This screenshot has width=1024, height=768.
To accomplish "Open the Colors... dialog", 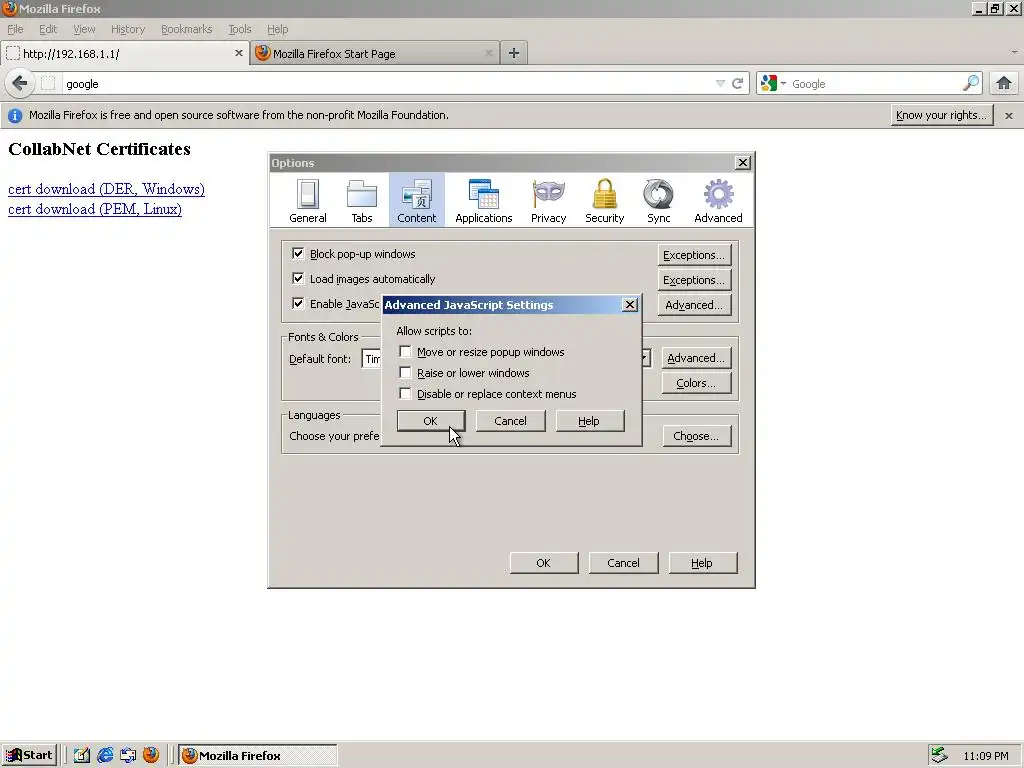I will tap(696, 383).
